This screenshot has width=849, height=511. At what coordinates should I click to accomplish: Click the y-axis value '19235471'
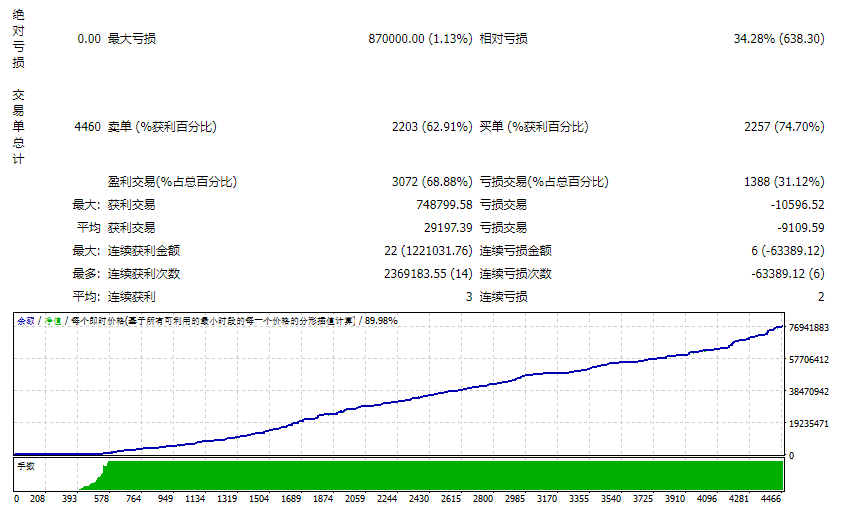(809, 423)
